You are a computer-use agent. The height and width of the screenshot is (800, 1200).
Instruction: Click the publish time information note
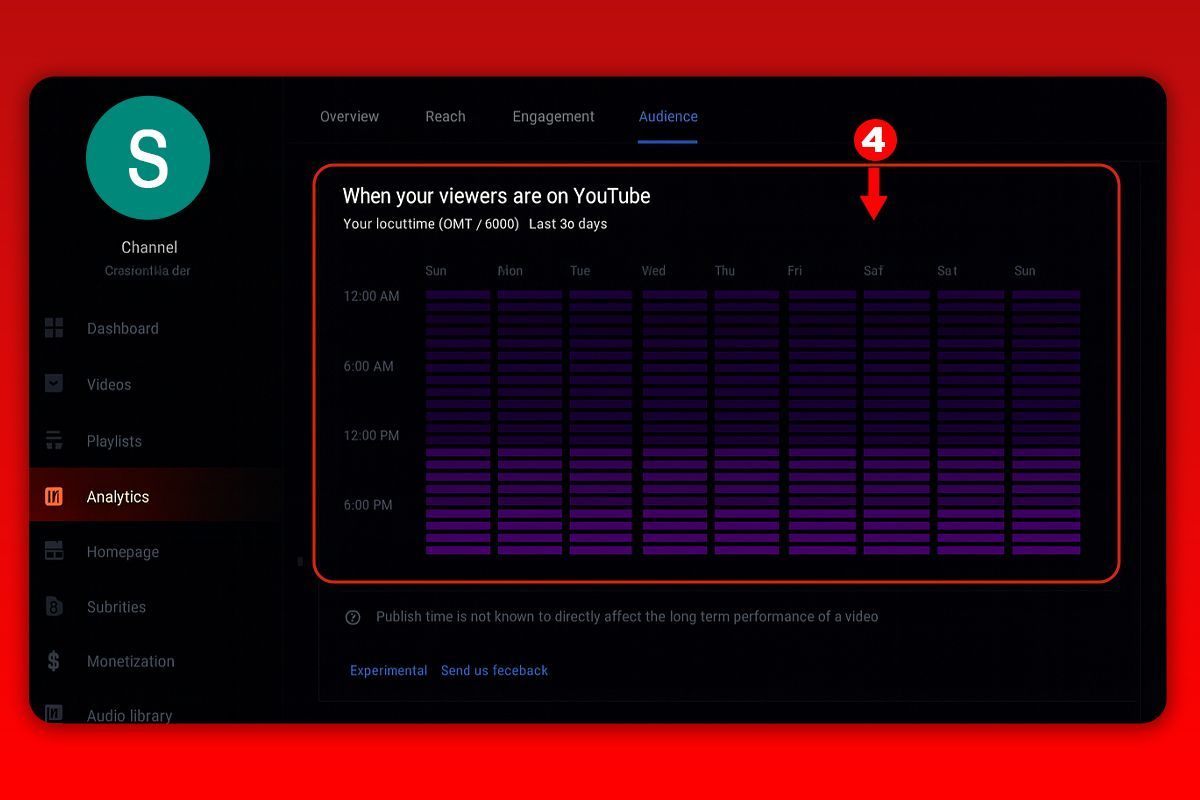pyautogui.click(x=627, y=617)
